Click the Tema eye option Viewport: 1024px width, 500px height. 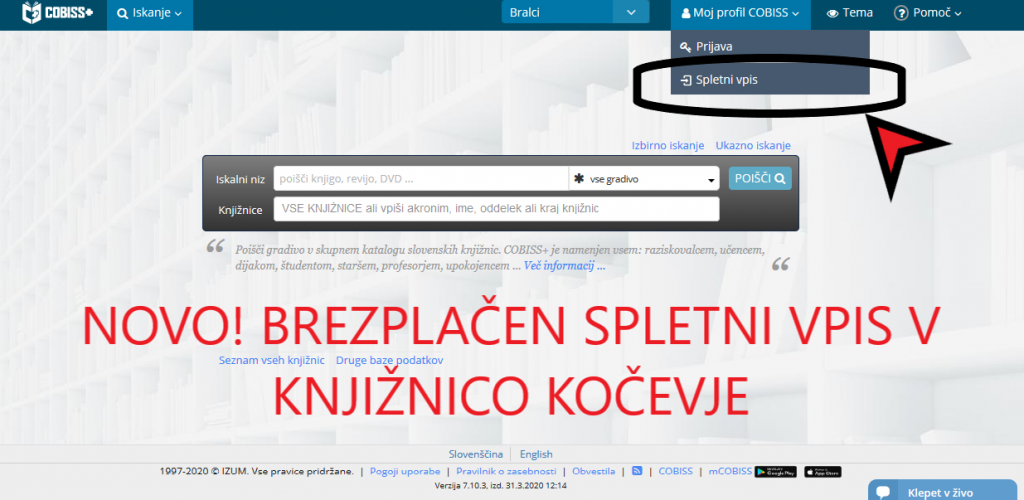[x=850, y=13]
